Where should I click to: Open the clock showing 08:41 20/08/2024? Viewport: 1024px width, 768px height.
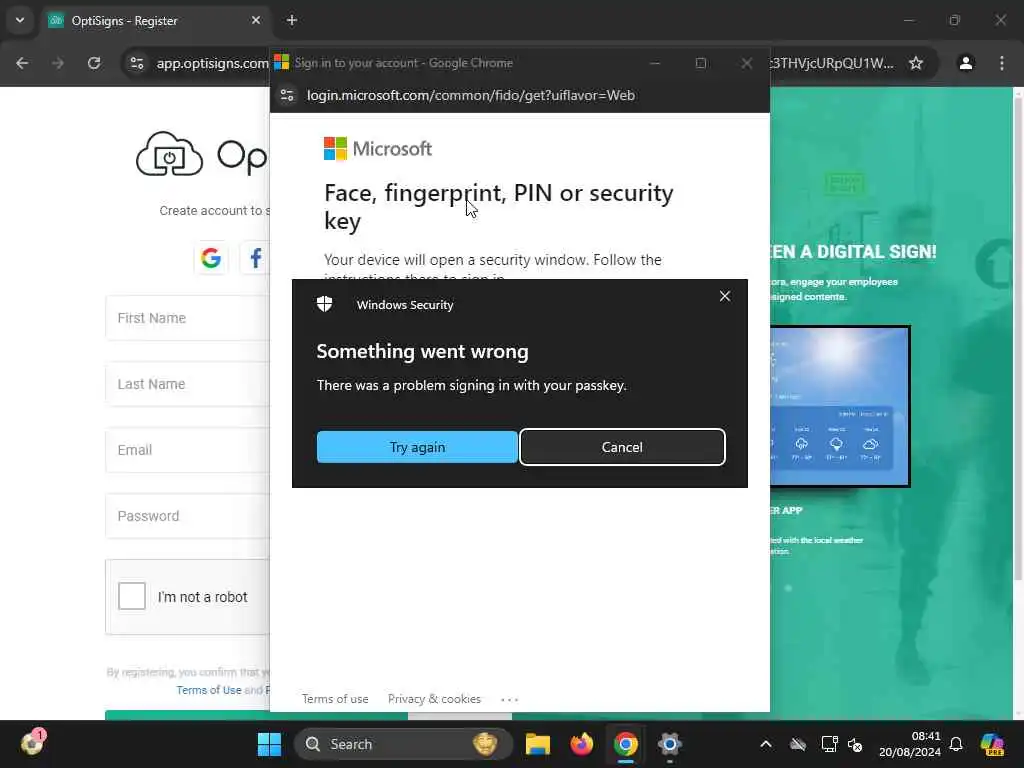point(910,744)
